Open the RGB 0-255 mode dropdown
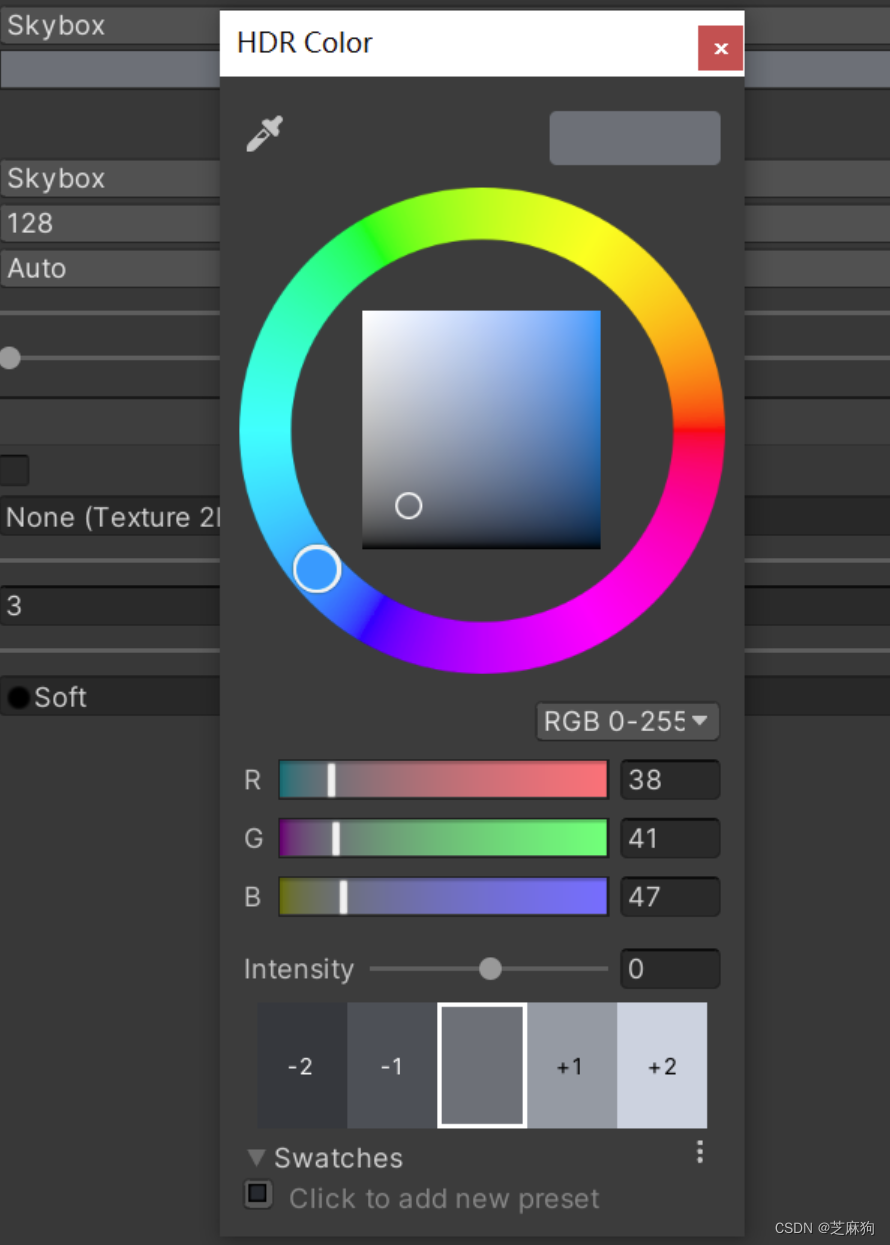Screen dimensions: 890x1245 coord(627,721)
